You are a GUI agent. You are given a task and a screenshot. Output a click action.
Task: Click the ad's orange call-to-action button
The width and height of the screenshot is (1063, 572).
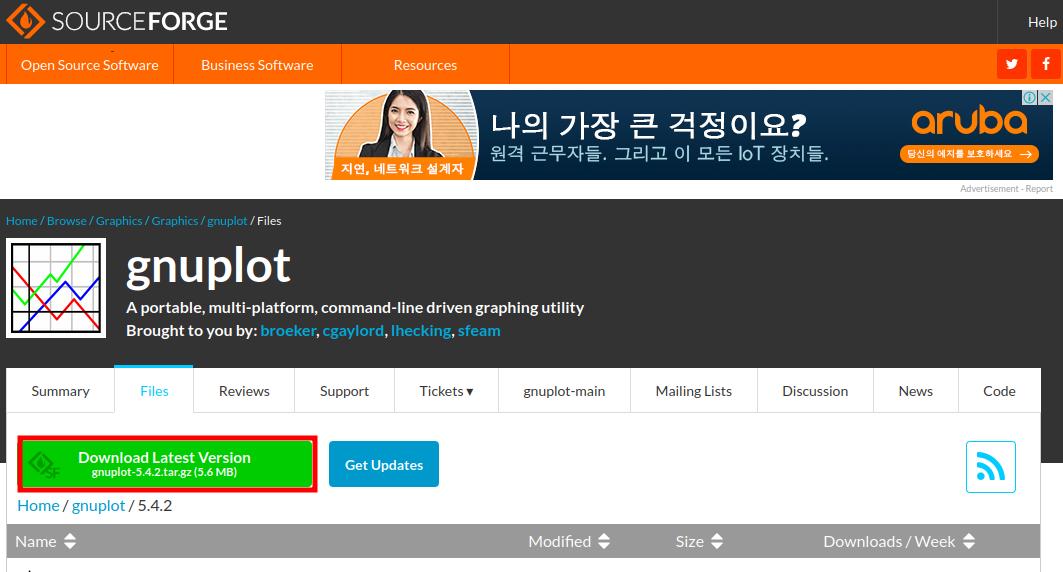pyautogui.click(x=969, y=154)
